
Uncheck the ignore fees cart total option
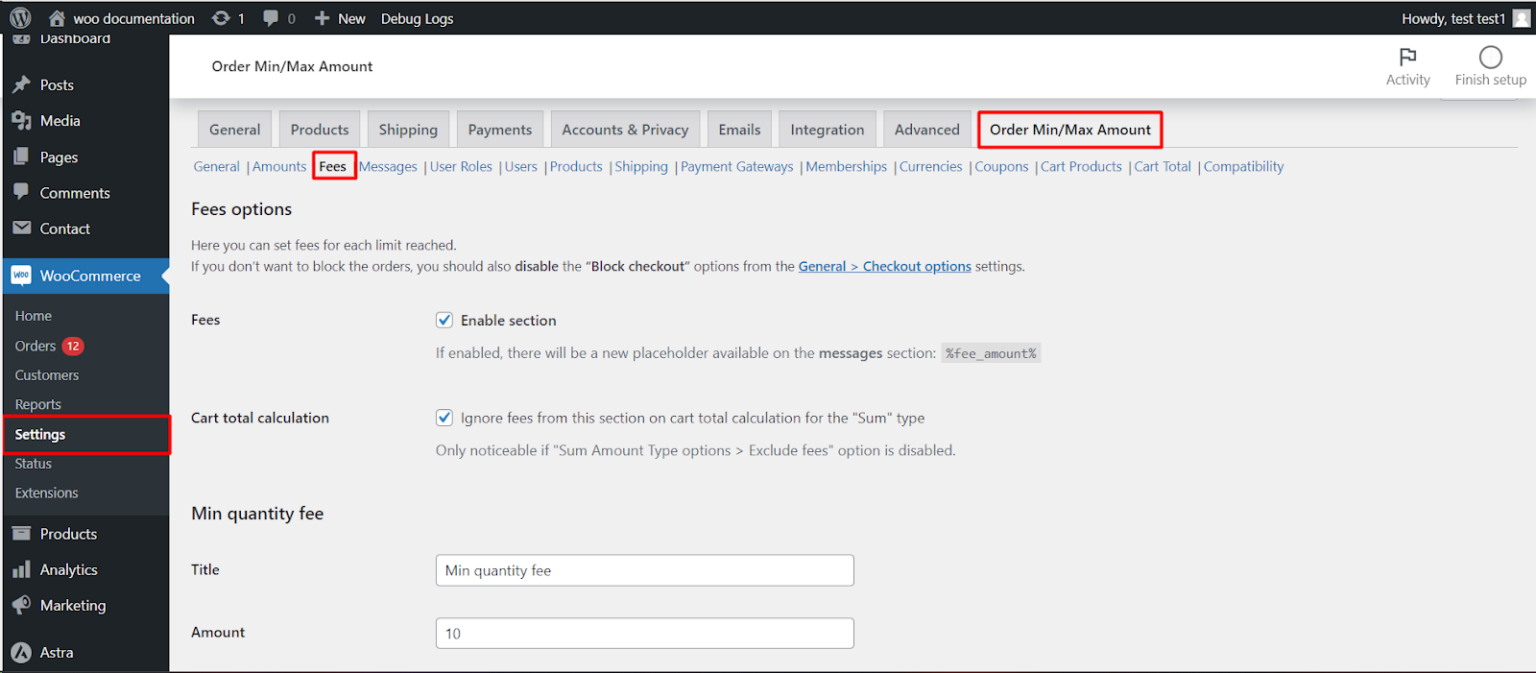[444, 417]
